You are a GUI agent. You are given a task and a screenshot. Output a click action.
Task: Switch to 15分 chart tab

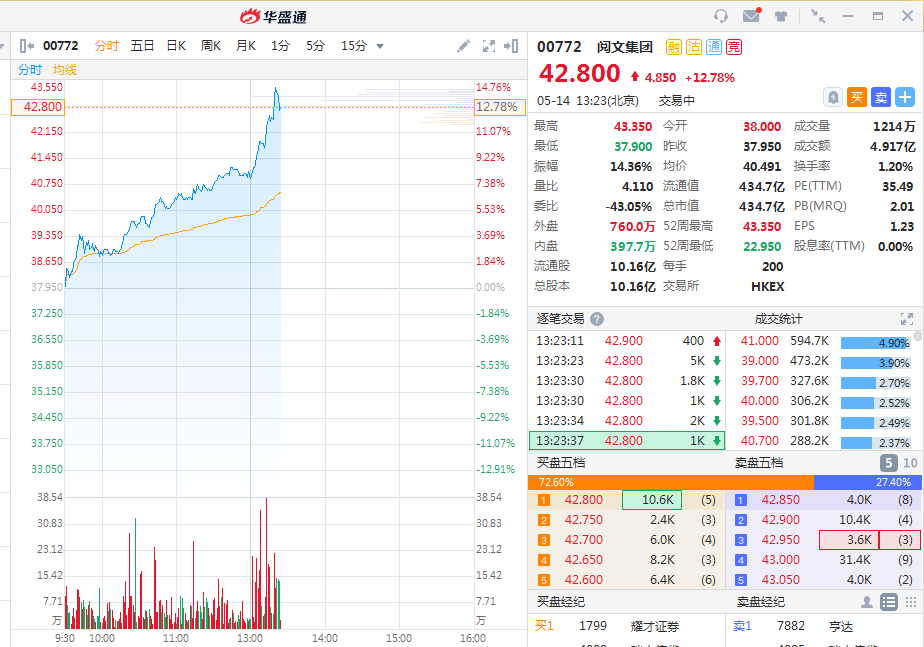point(354,46)
